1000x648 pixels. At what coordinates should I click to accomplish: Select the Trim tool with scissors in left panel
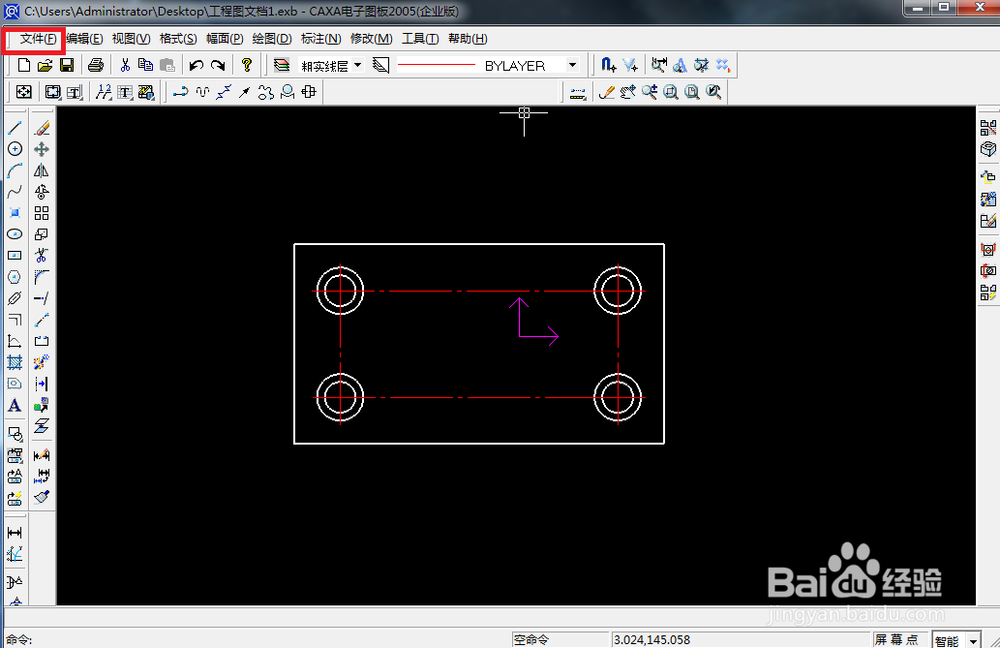click(42, 255)
